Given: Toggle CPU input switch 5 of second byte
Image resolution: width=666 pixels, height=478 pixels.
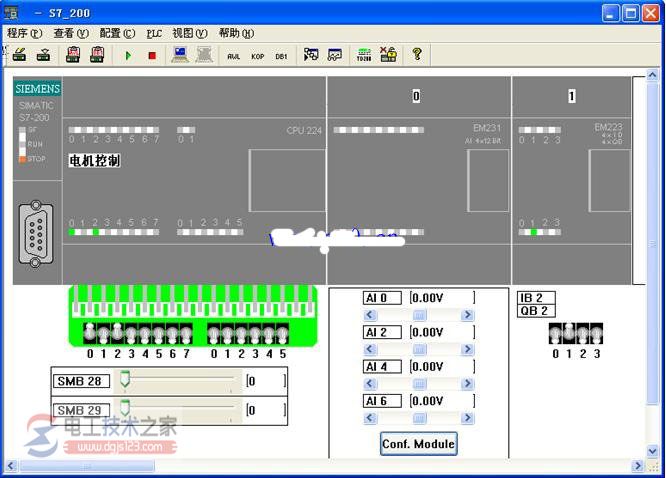Looking at the screenshot, I should click(x=283, y=333).
